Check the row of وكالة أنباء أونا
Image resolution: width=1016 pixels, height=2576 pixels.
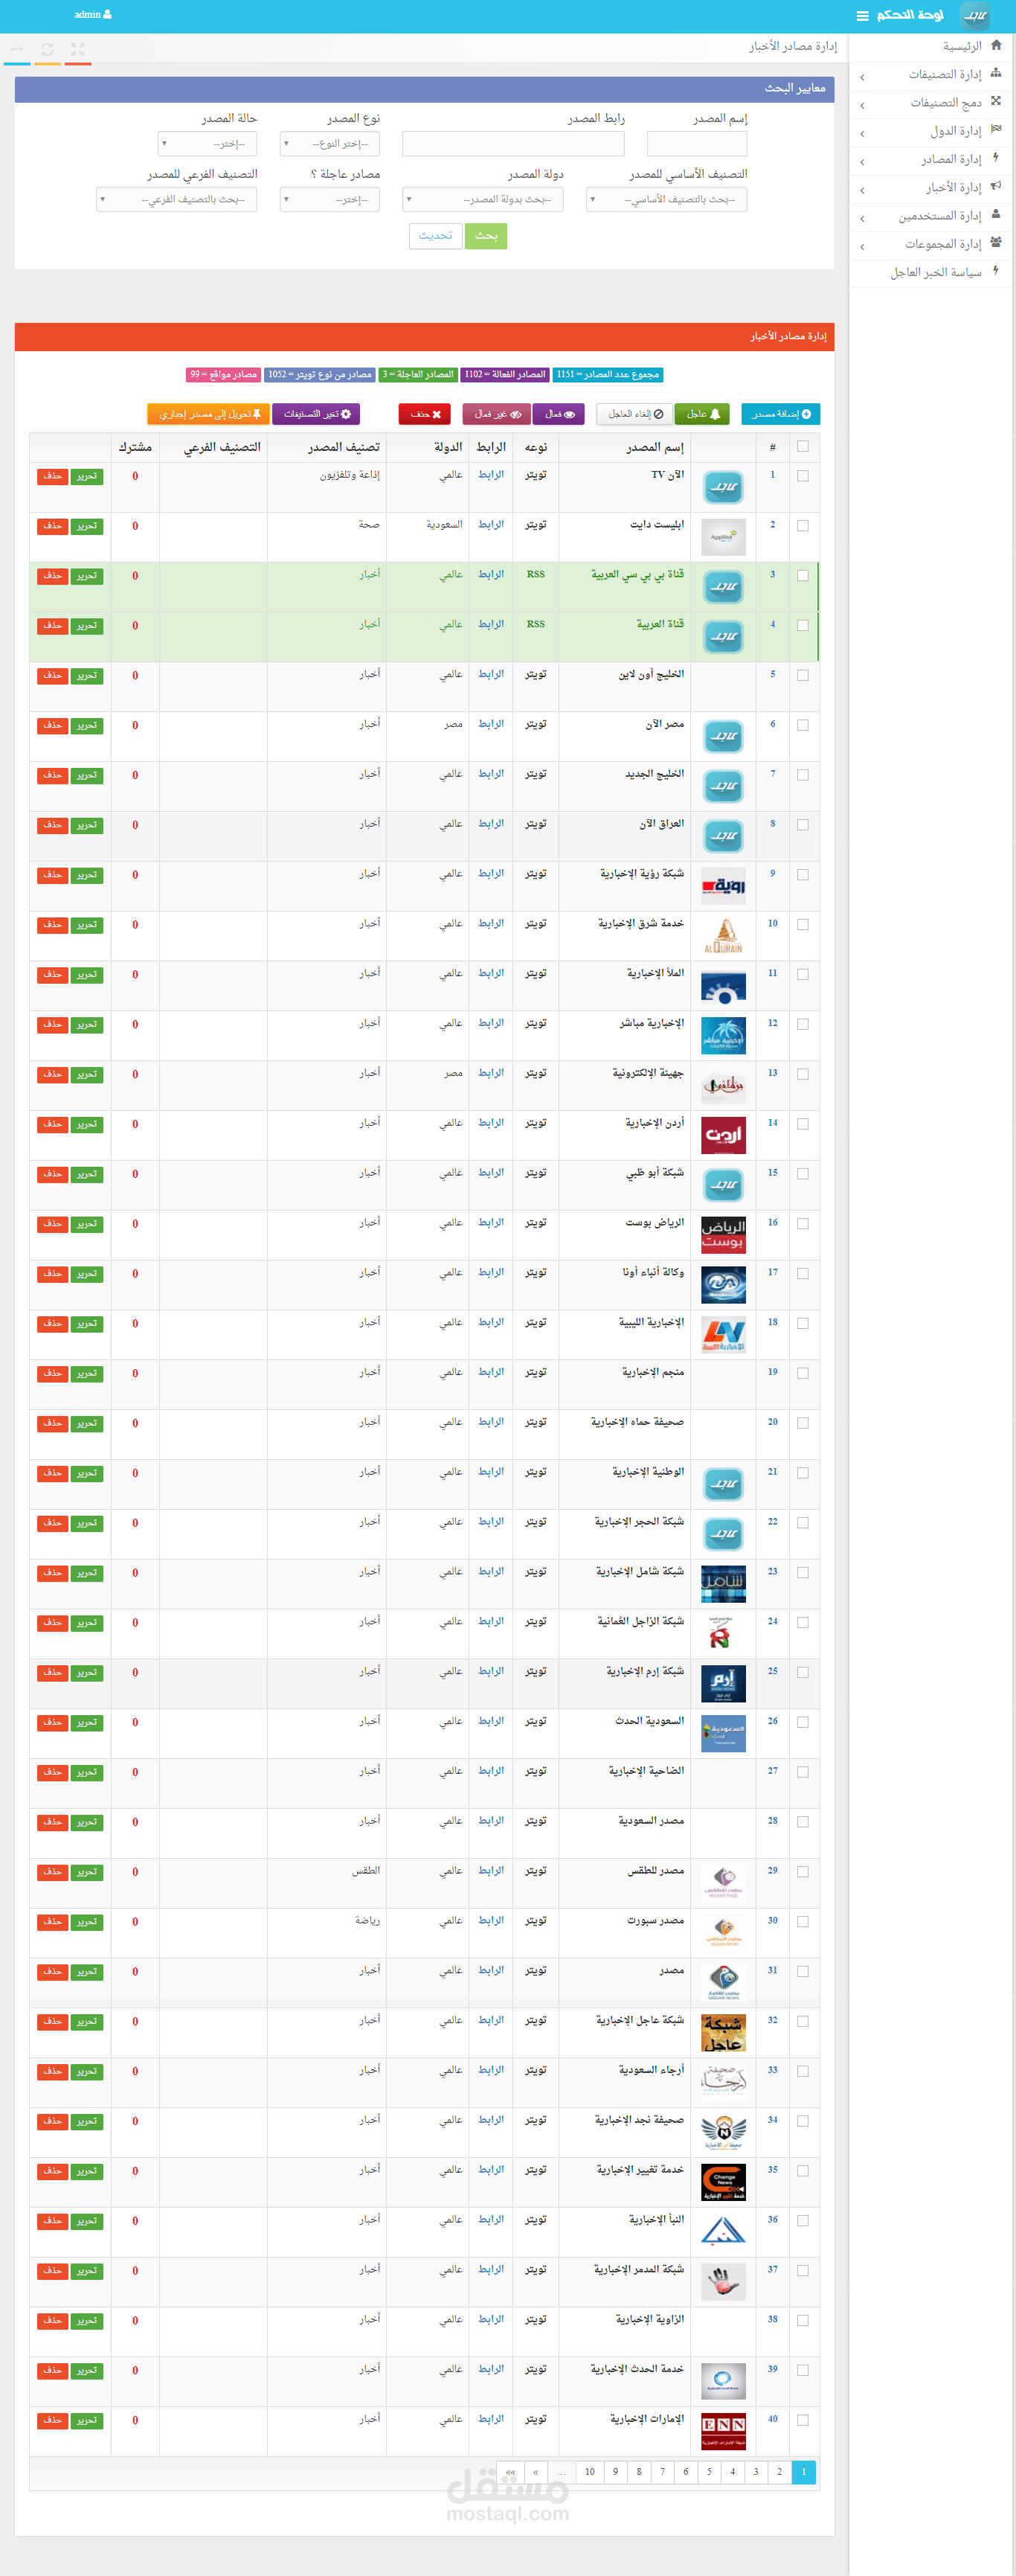802,1273
